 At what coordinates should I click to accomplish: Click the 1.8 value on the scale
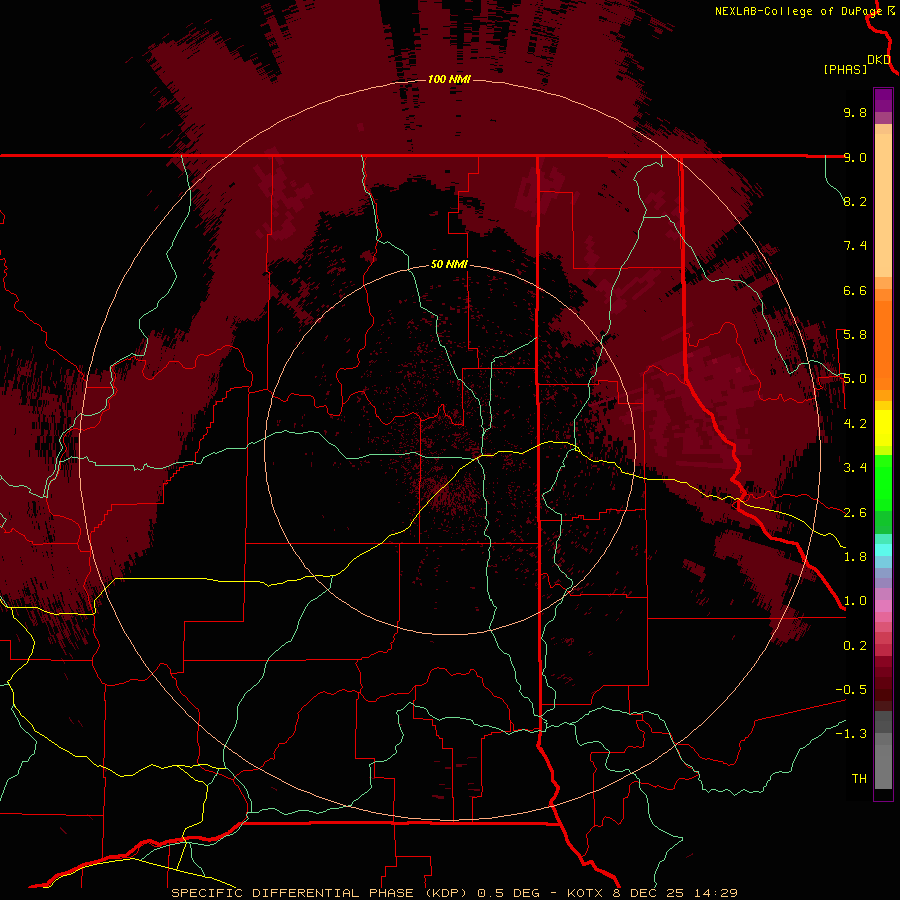tap(855, 557)
